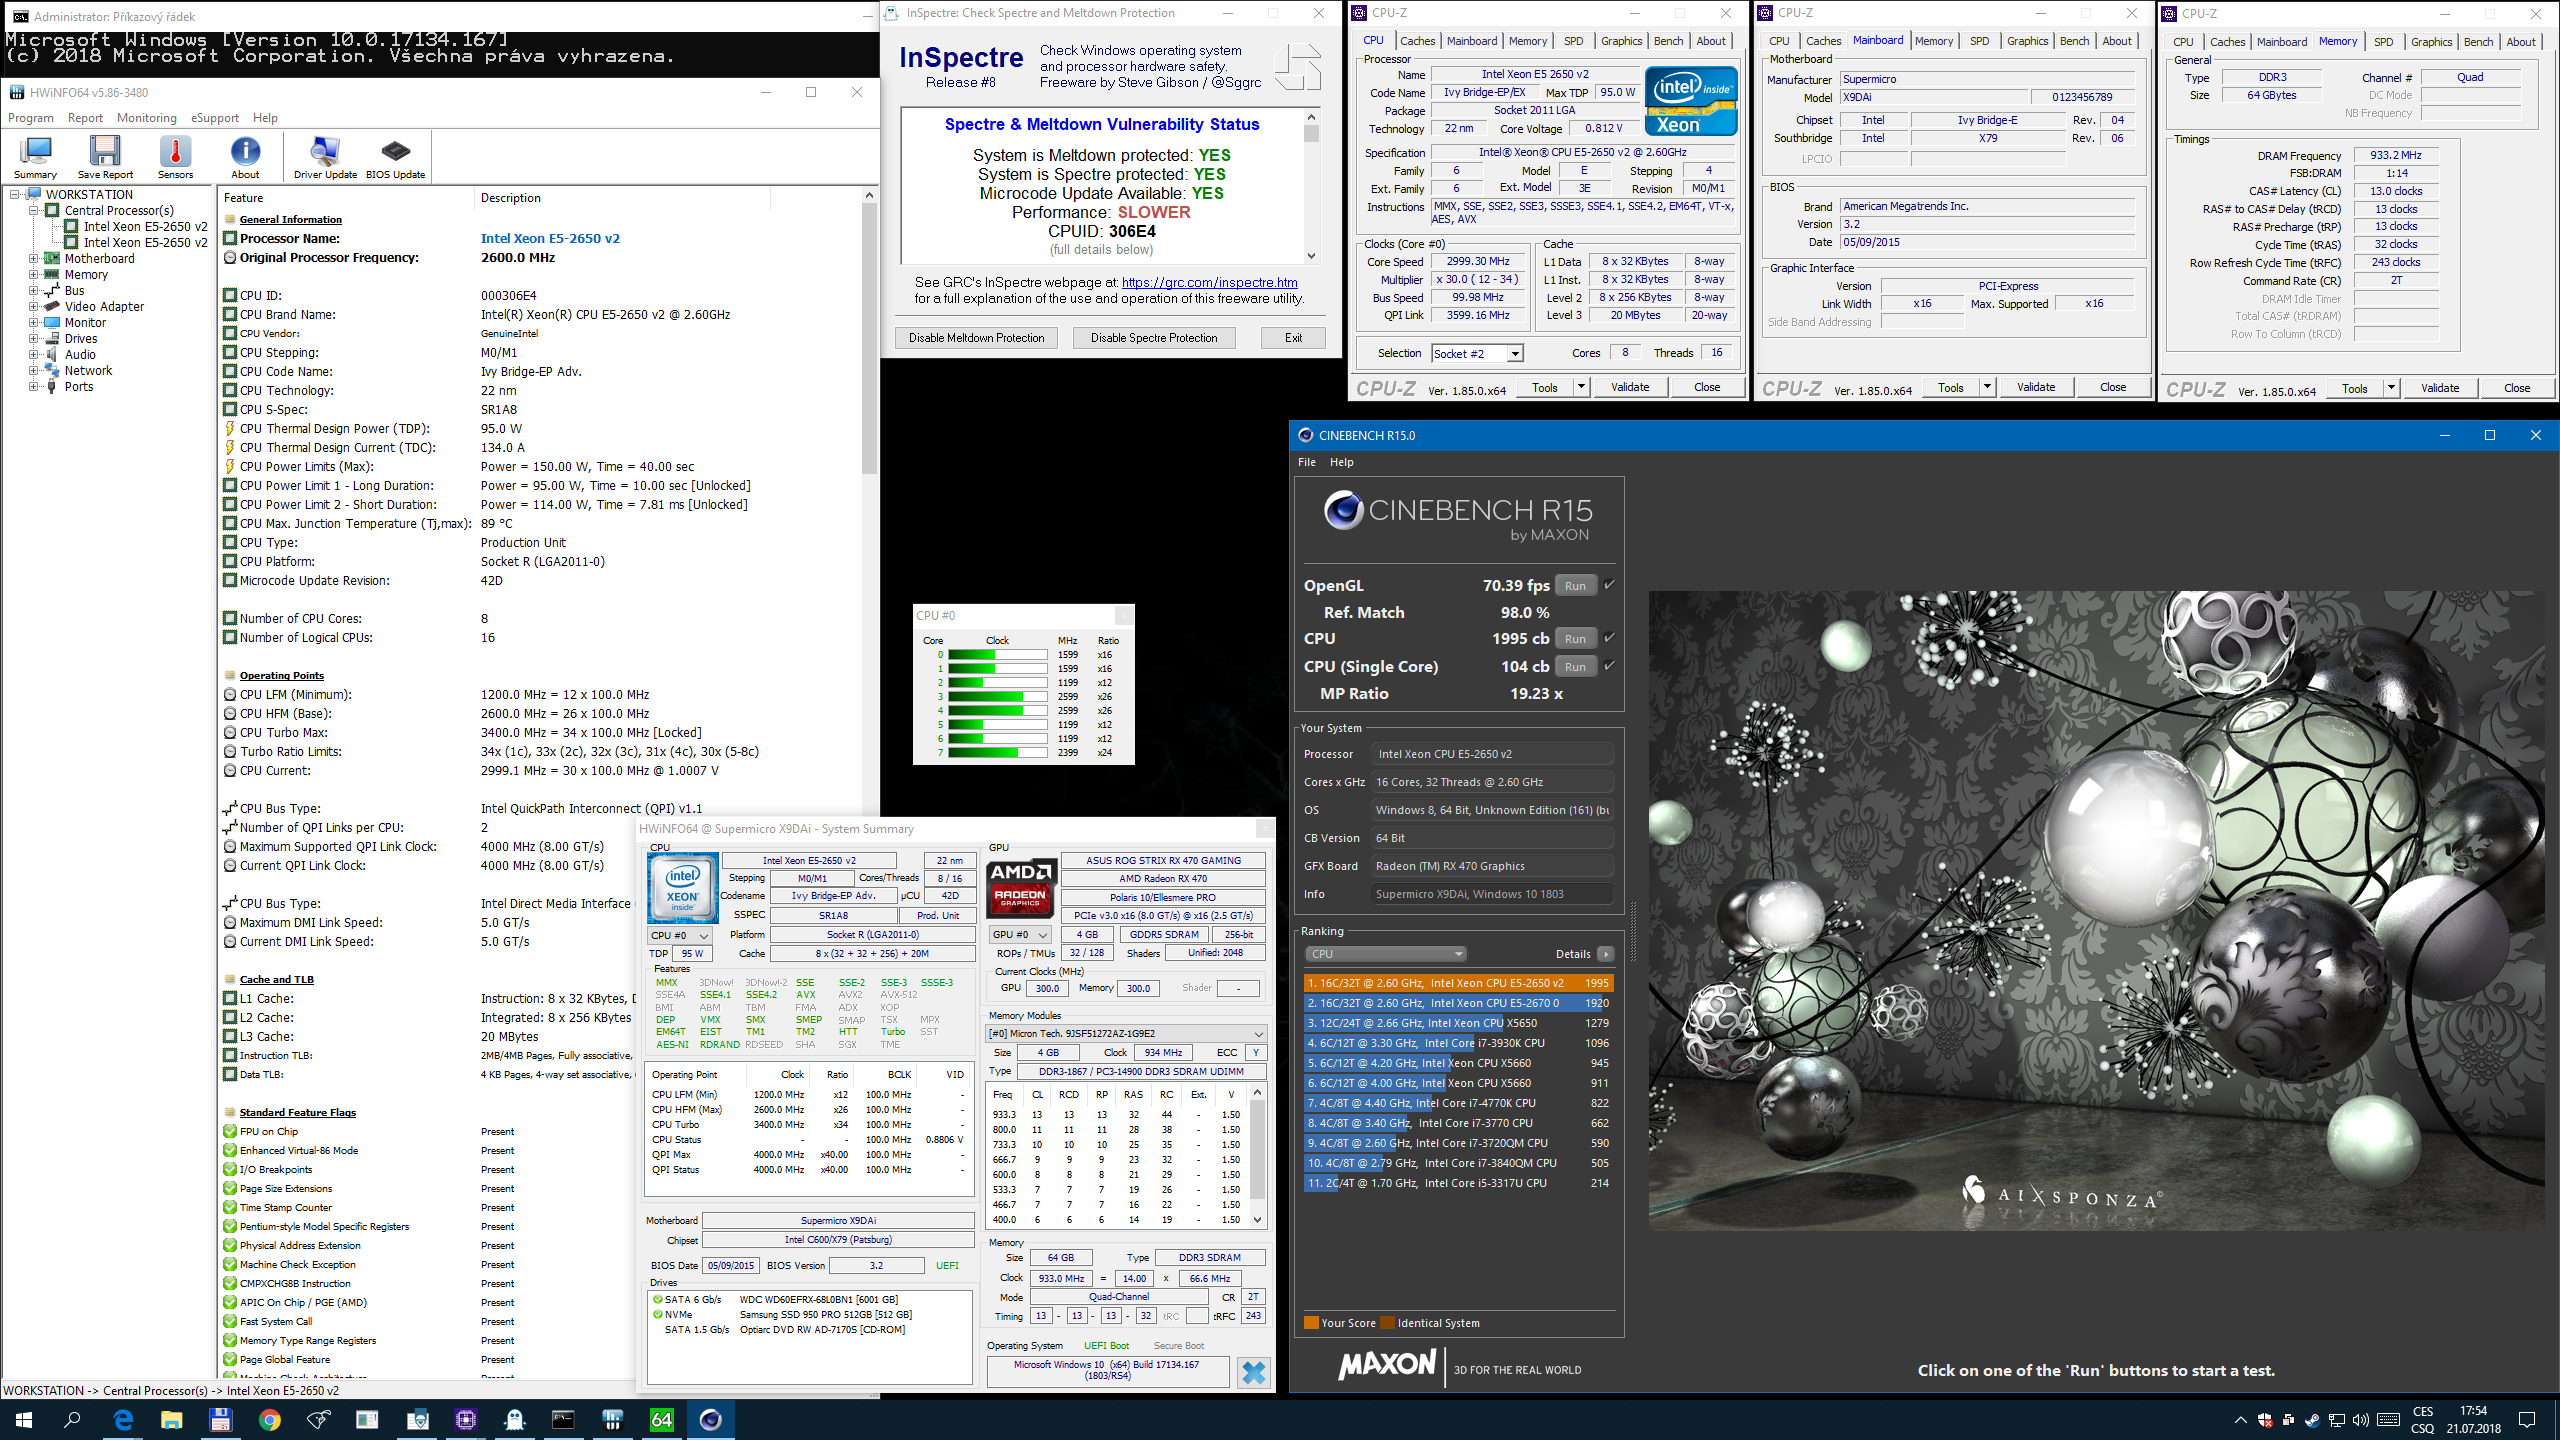Switch to CPU-Z purple chip taskbar icon
Screen dimensions: 2560x1440
click(x=466, y=1420)
